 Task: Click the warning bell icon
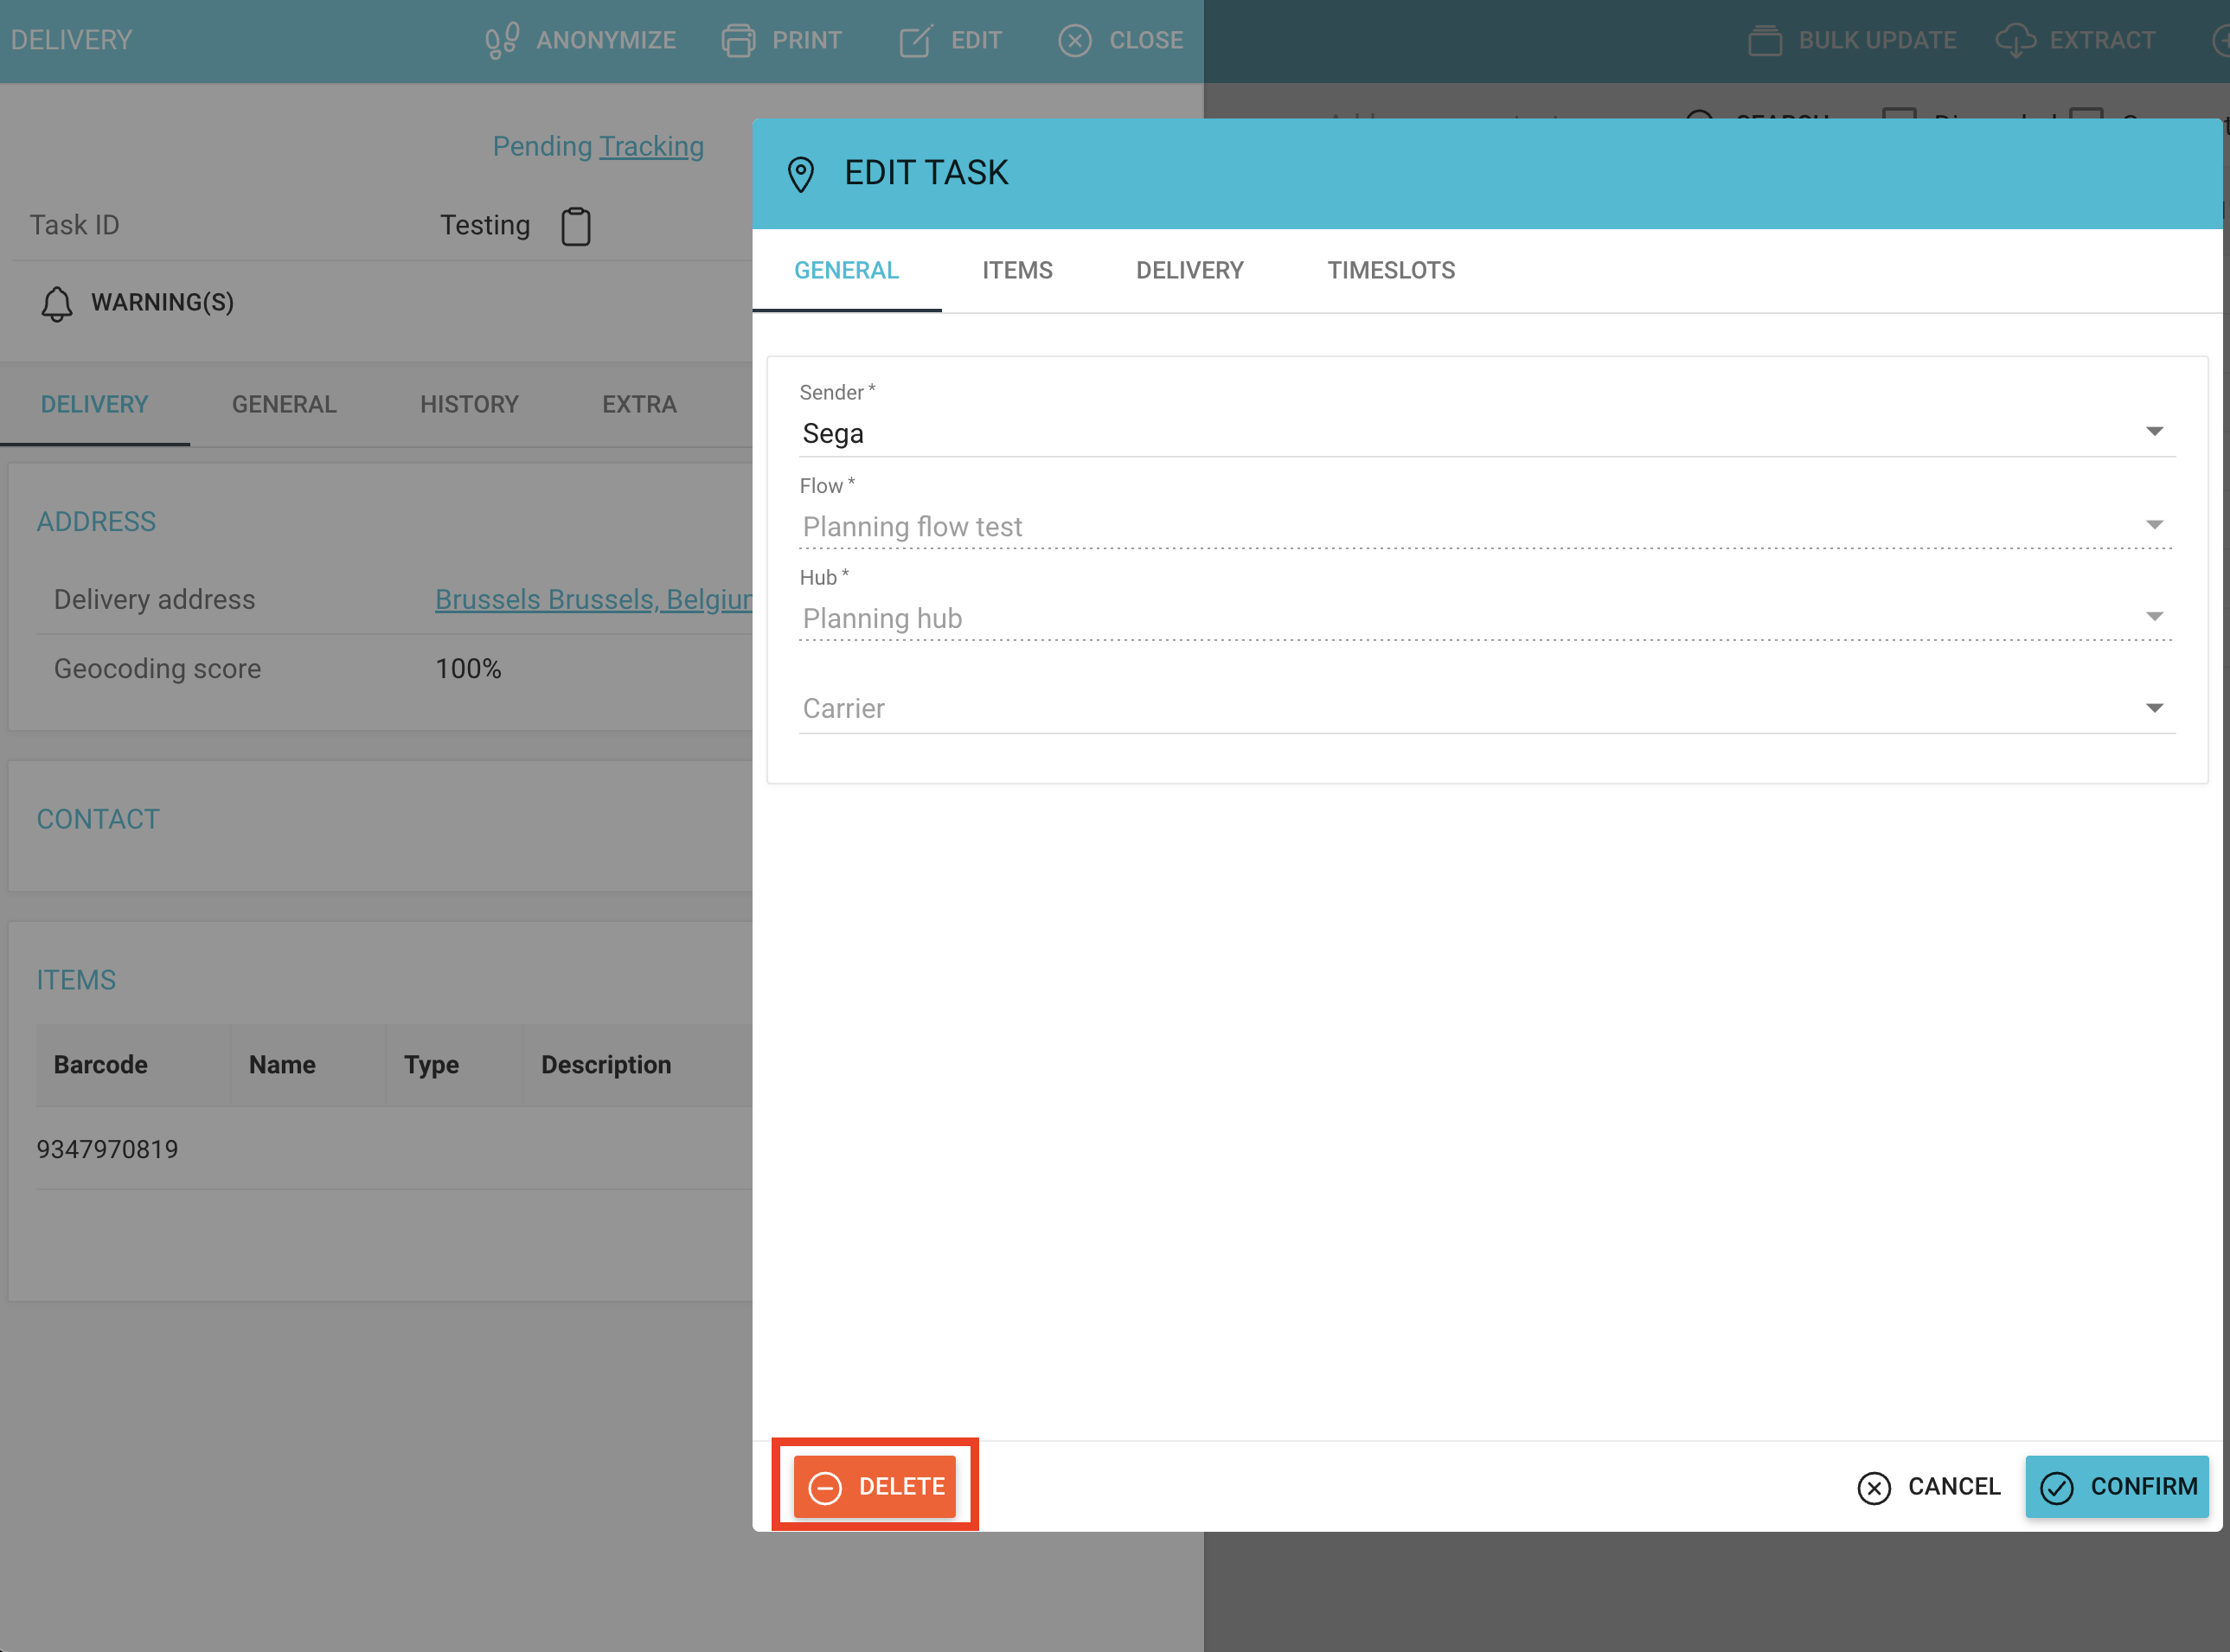click(57, 303)
